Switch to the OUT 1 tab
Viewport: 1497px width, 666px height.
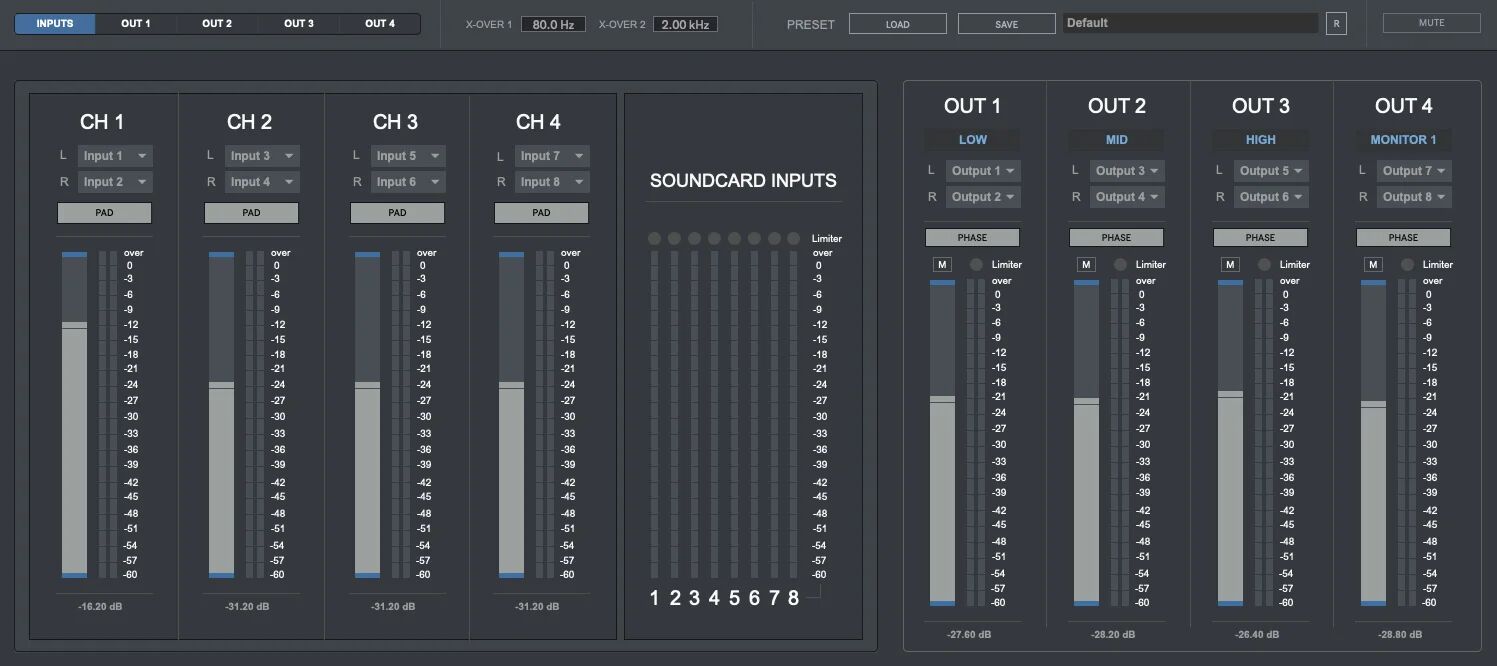(135, 22)
